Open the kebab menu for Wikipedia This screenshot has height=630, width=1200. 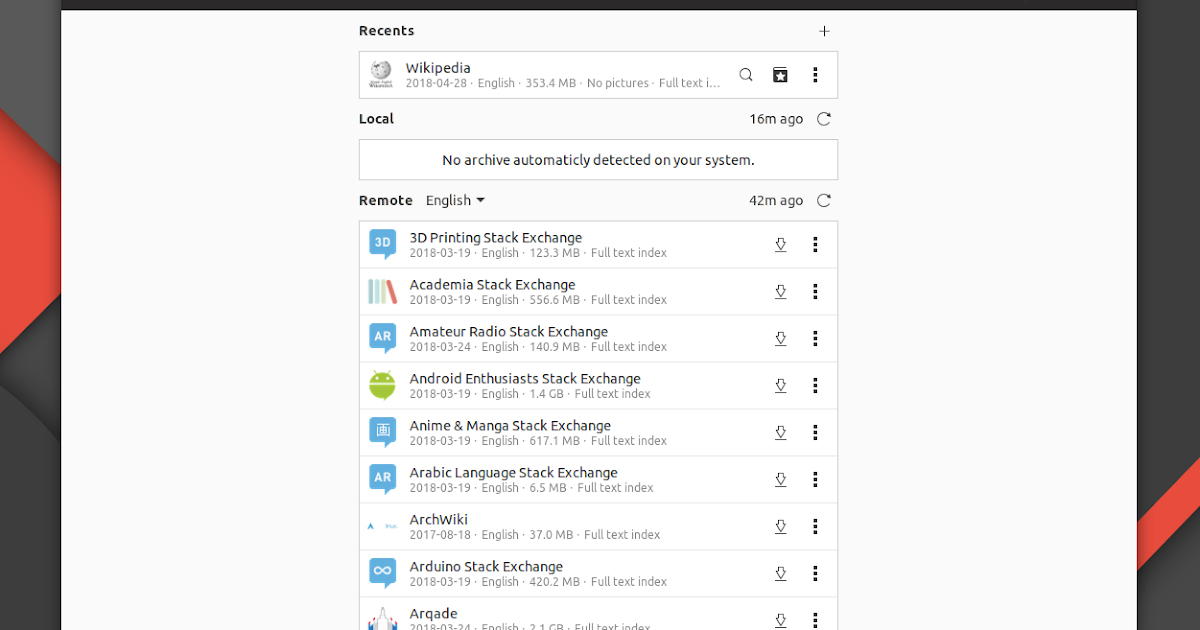click(x=815, y=74)
